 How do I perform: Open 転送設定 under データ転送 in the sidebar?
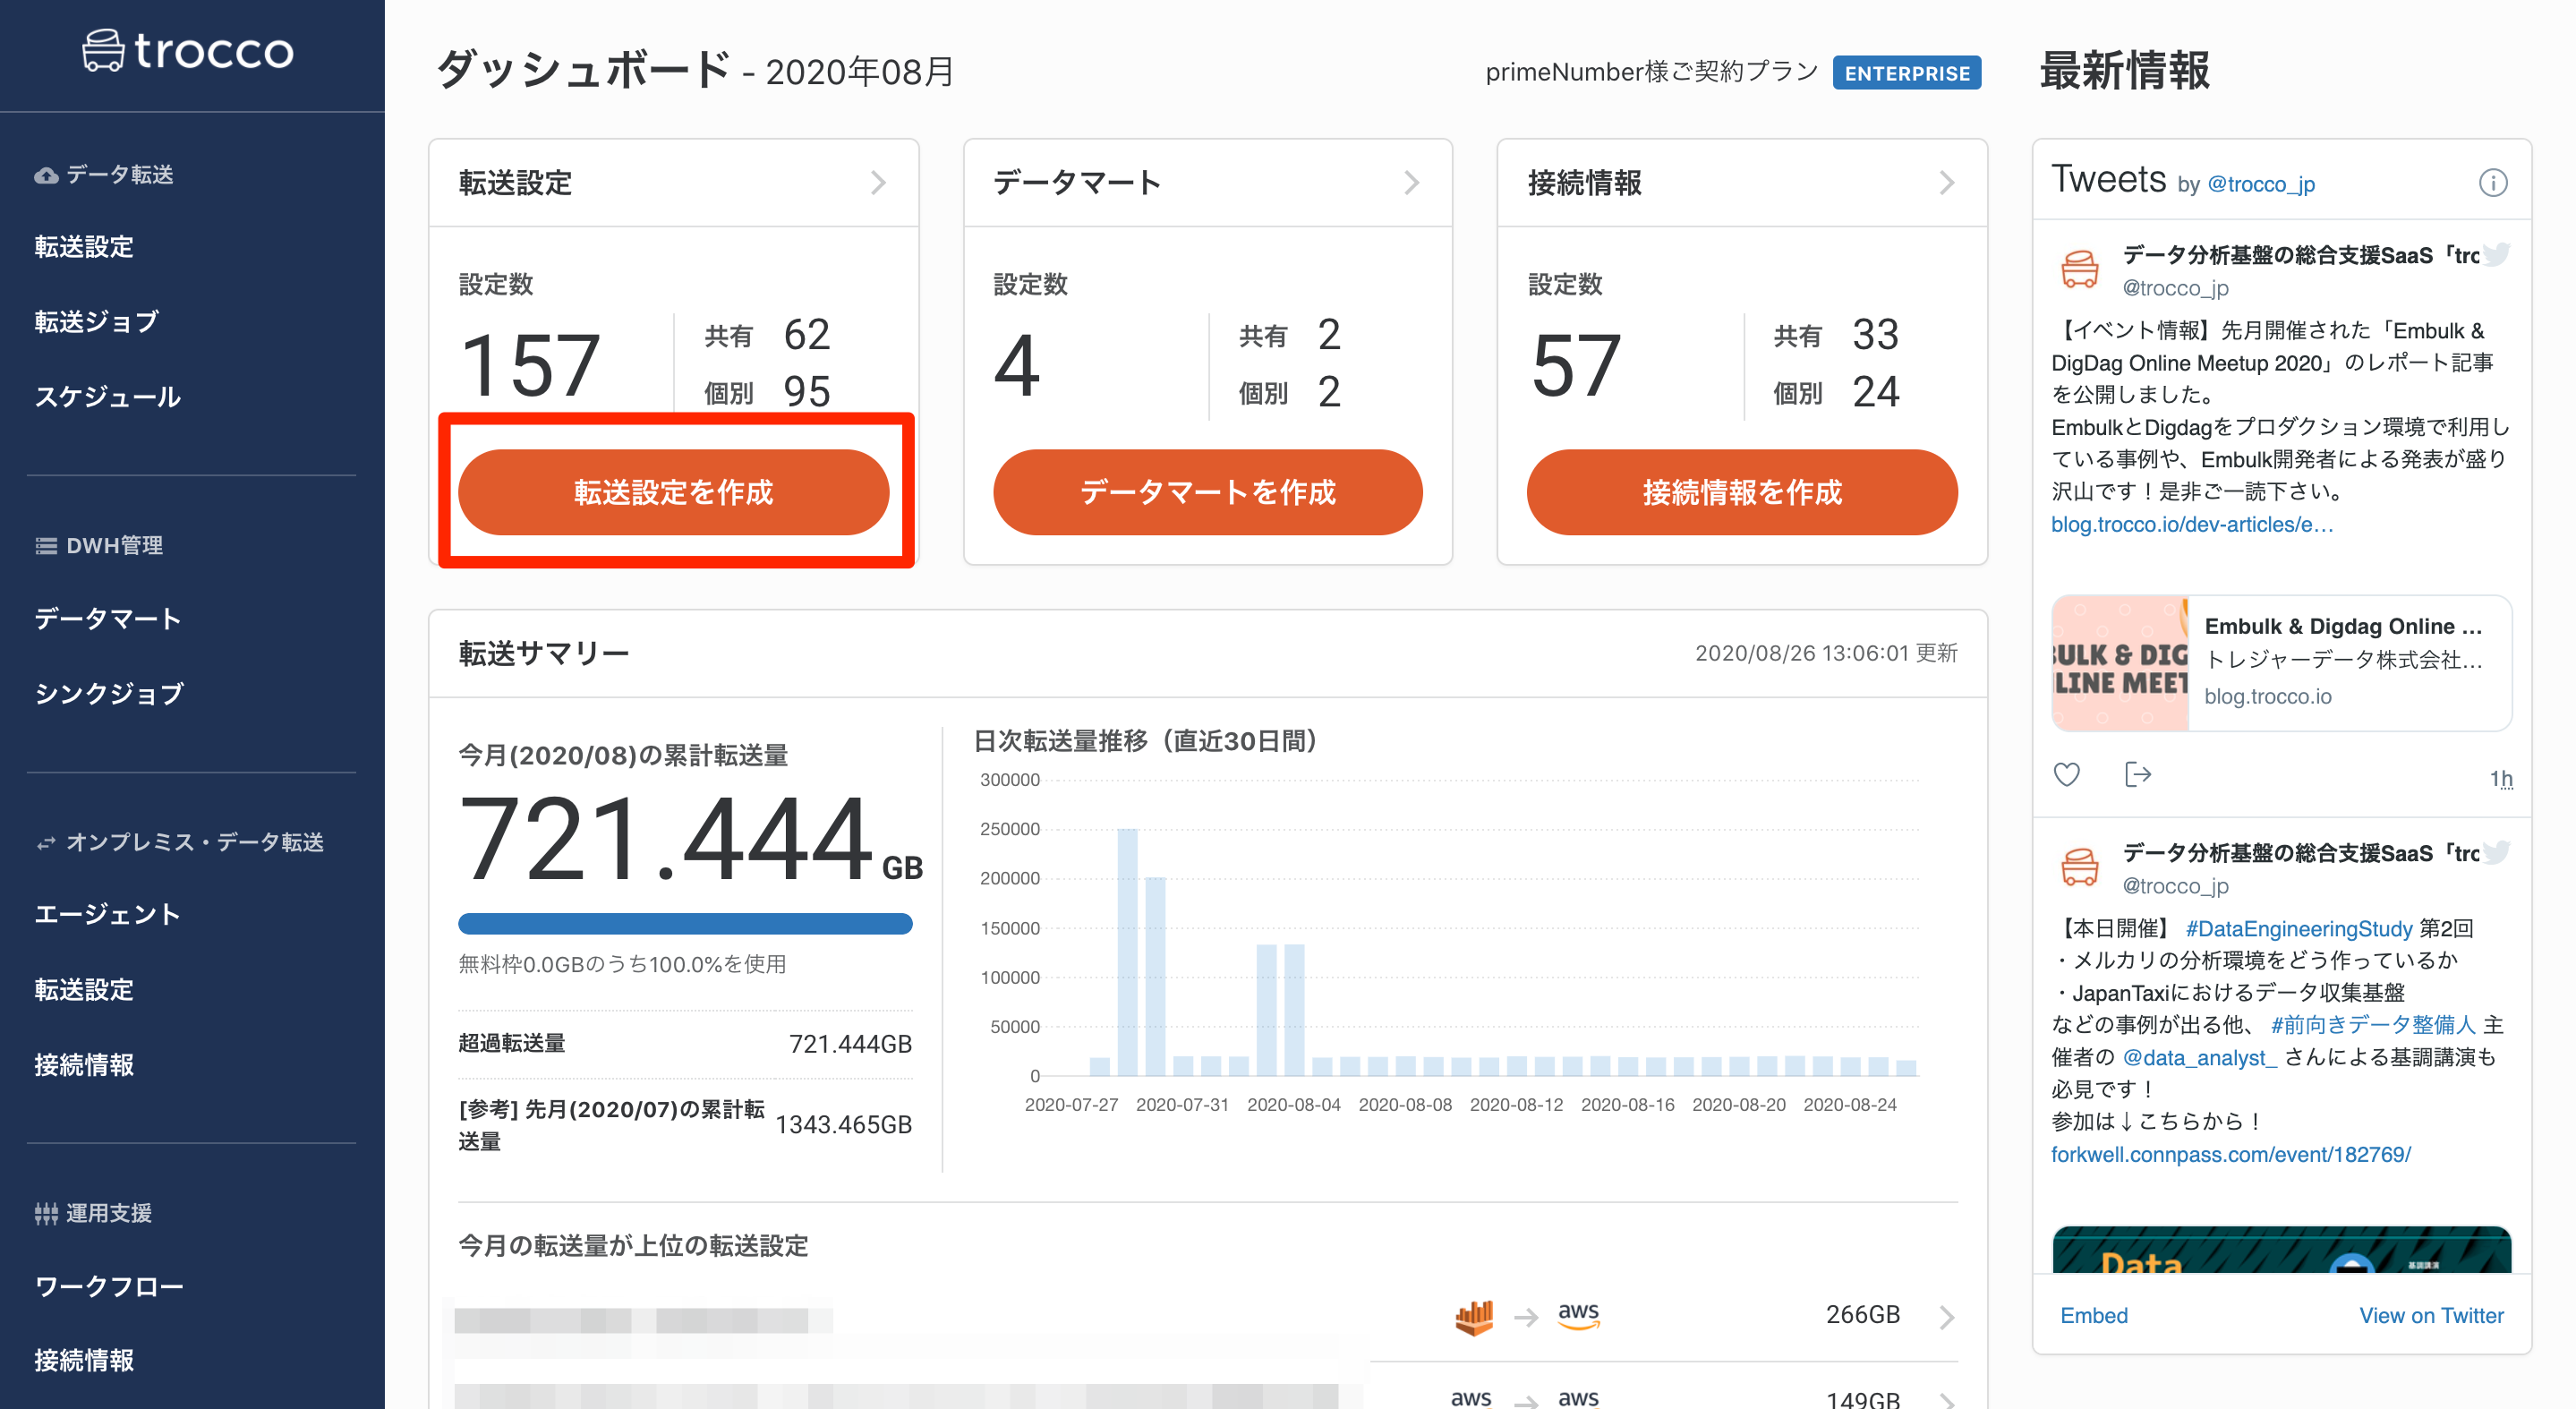pyautogui.click(x=84, y=247)
